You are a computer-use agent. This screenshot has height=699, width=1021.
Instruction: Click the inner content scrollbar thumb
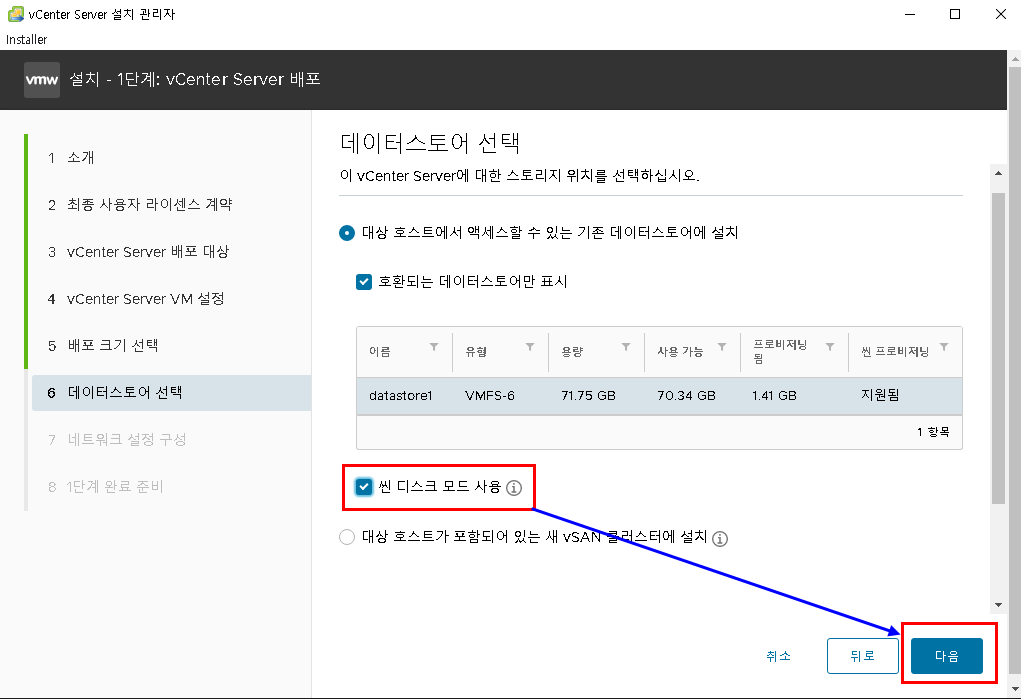[998, 348]
